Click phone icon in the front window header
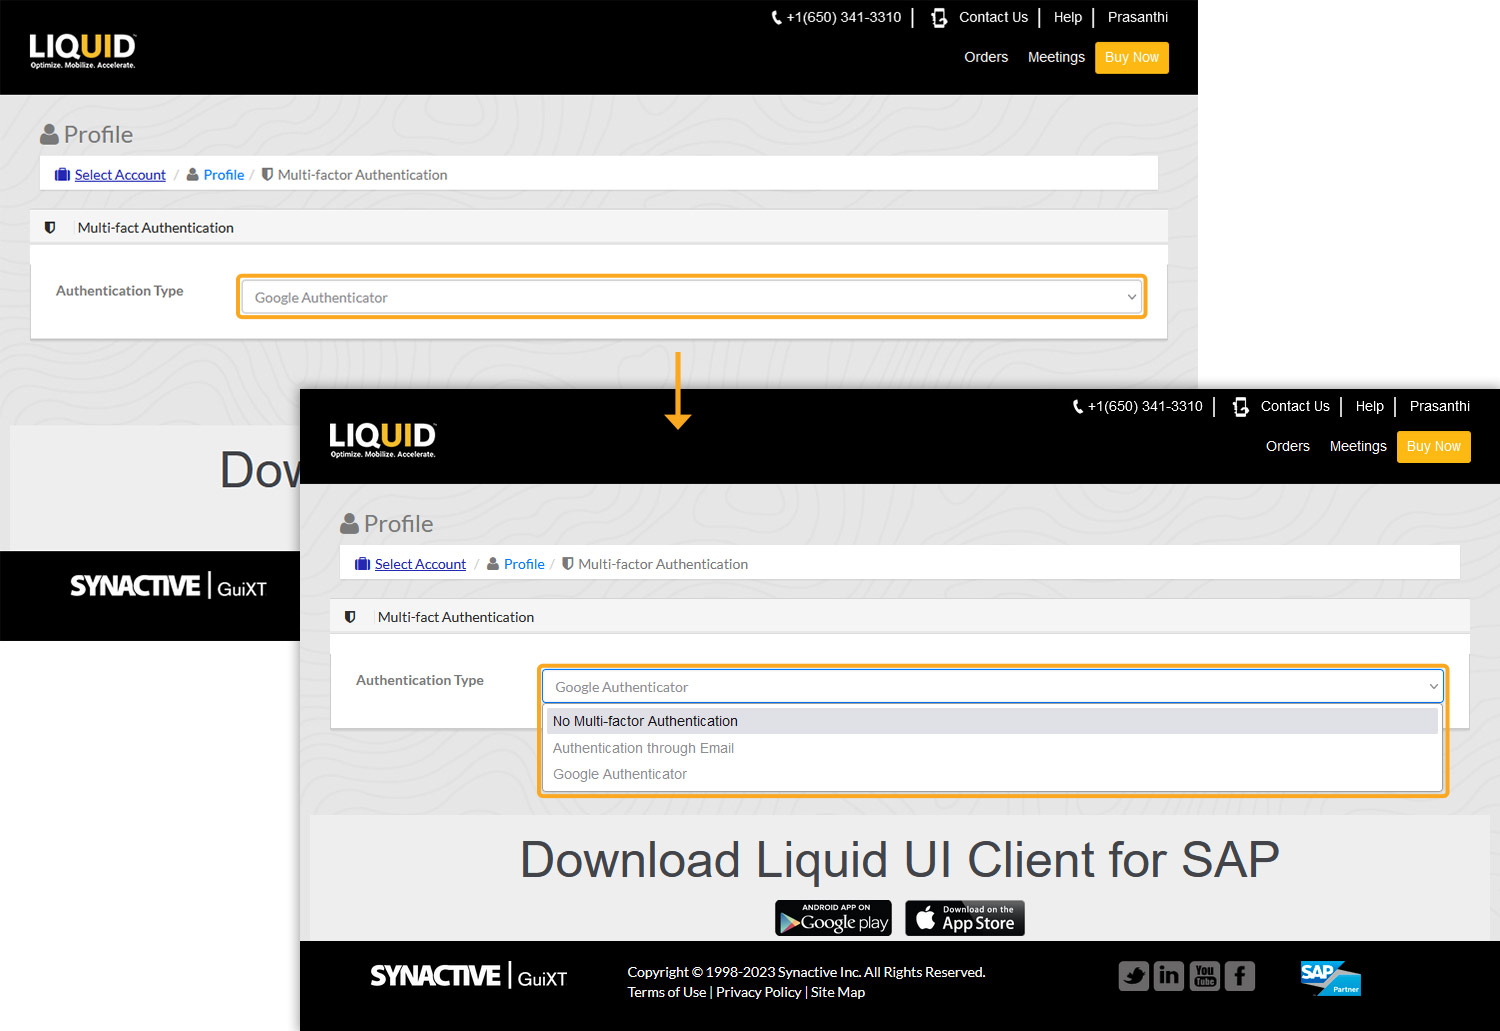The width and height of the screenshot is (1500, 1031). (1077, 407)
